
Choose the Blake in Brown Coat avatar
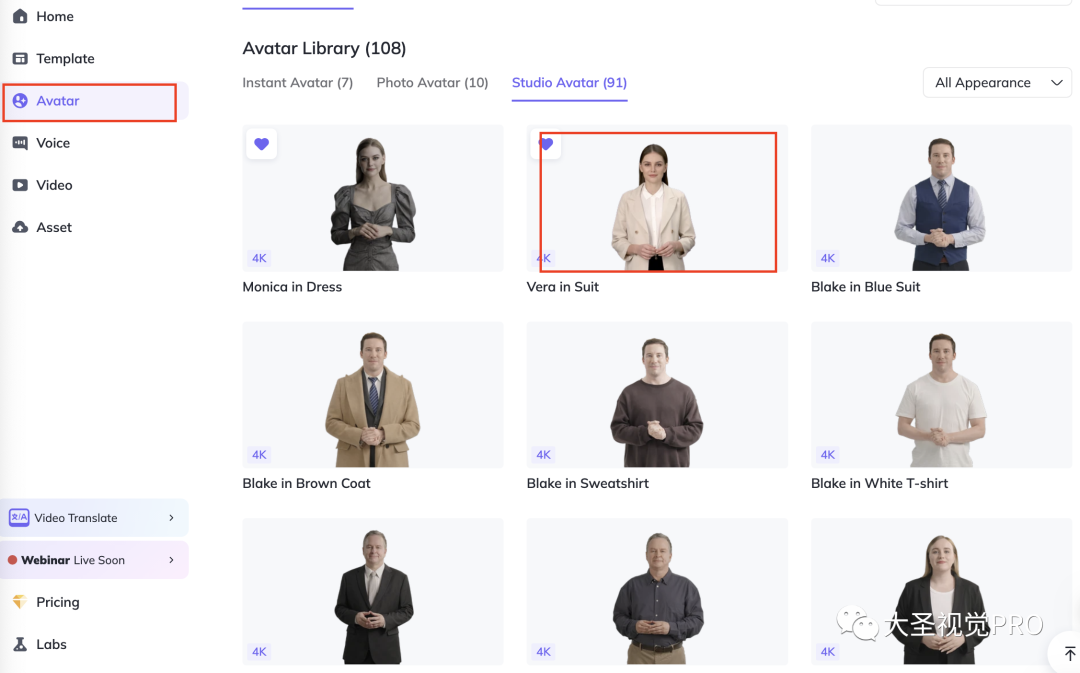click(x=372, y=394)
